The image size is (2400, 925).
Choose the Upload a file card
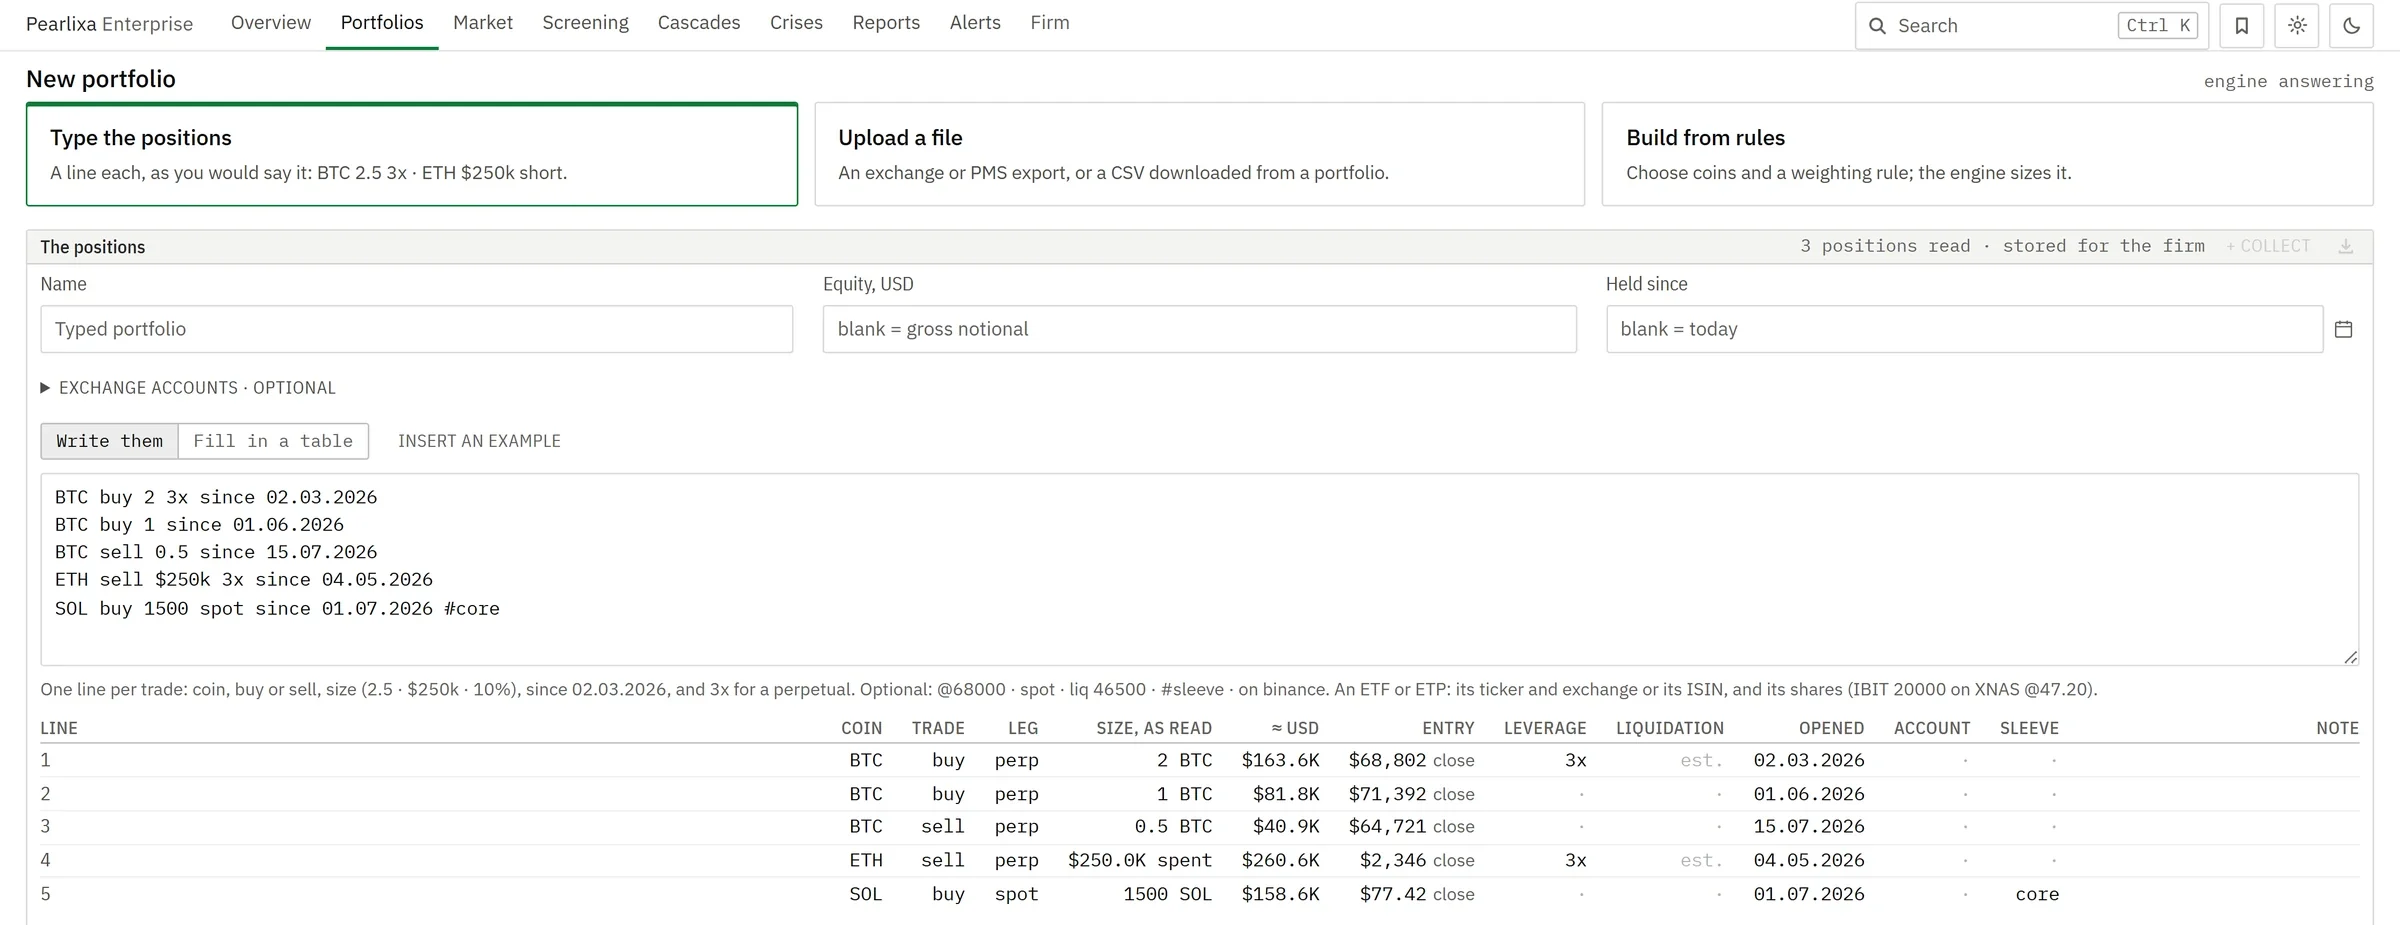pos(1199,154)
